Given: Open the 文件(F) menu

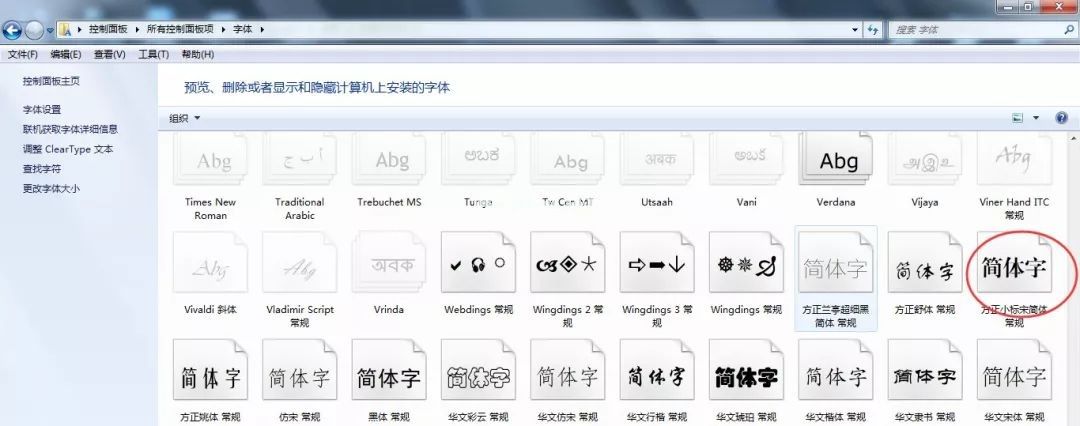Looking at the screenshot, I should (x=22, y=54).
